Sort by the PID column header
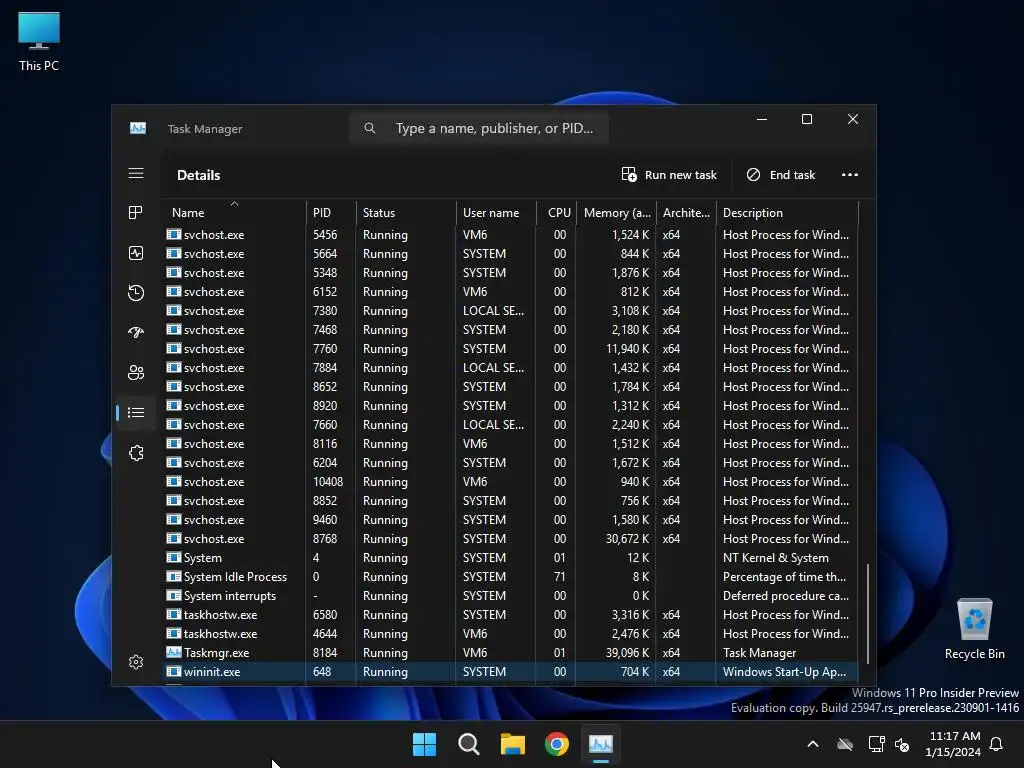 click(330, 212)
